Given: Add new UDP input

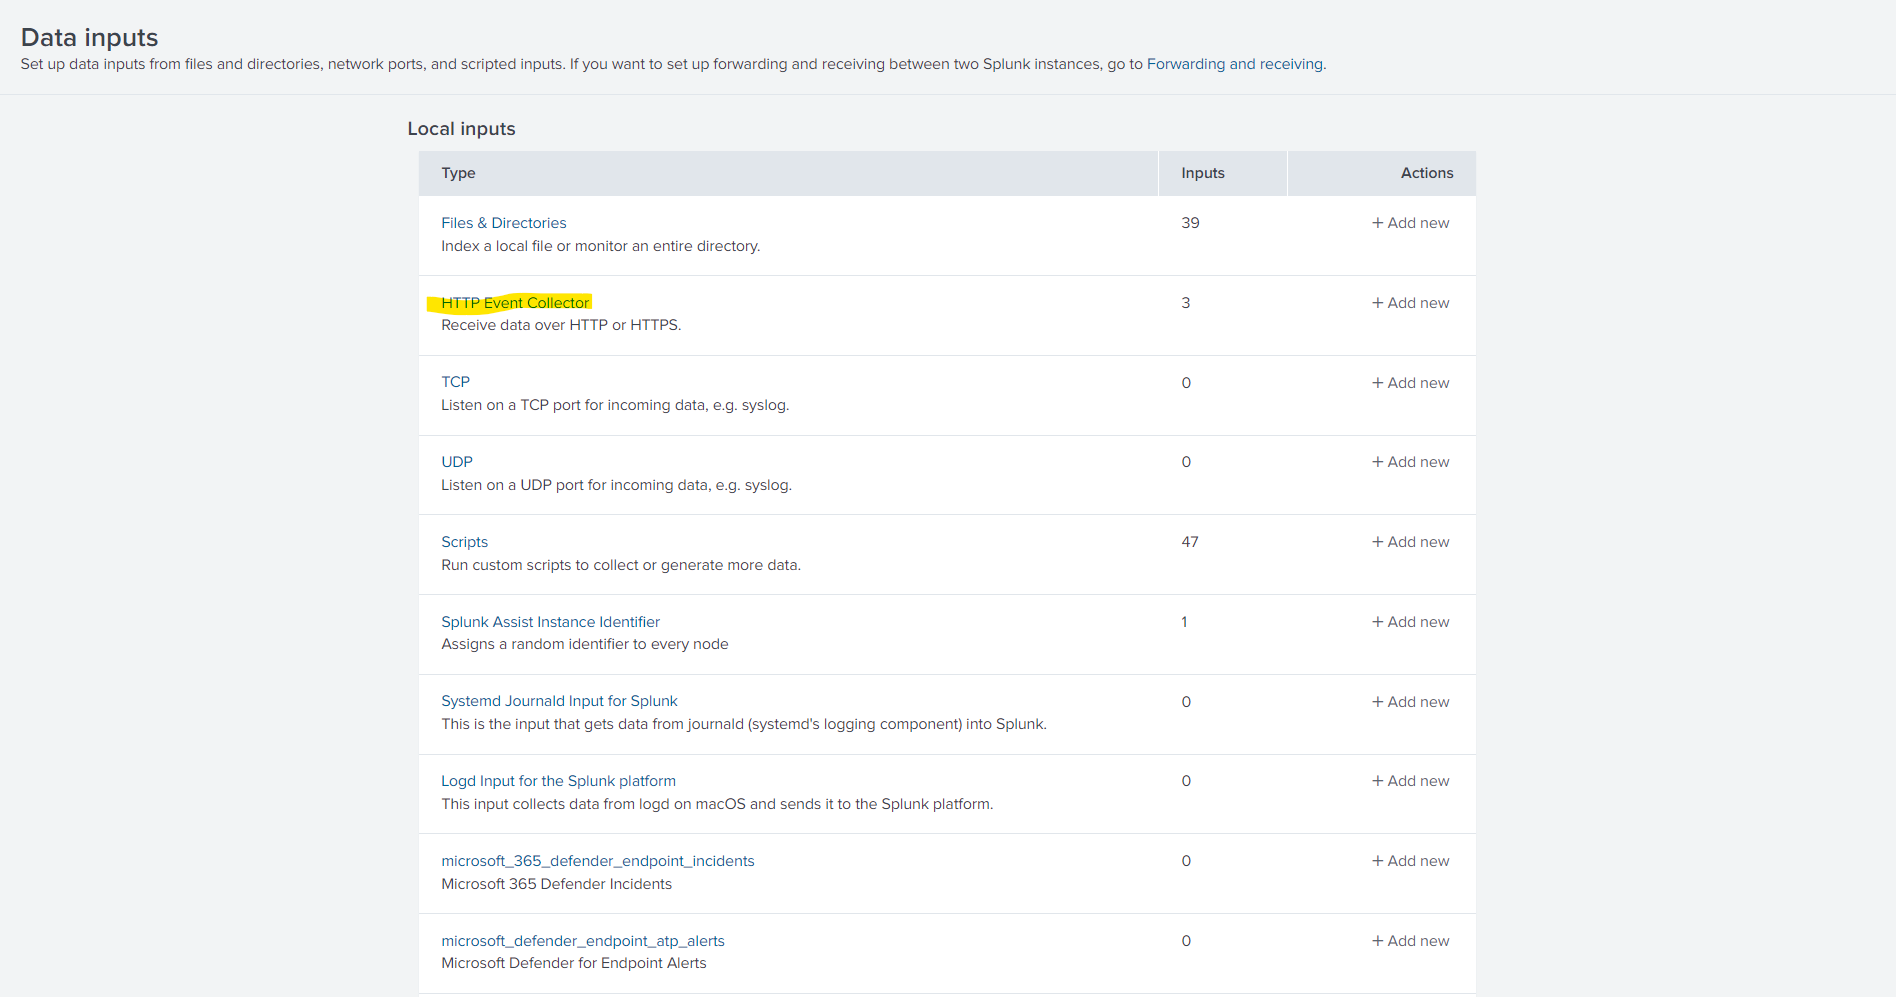Looking at the screenshot, I should click(x=1410, y=462).
